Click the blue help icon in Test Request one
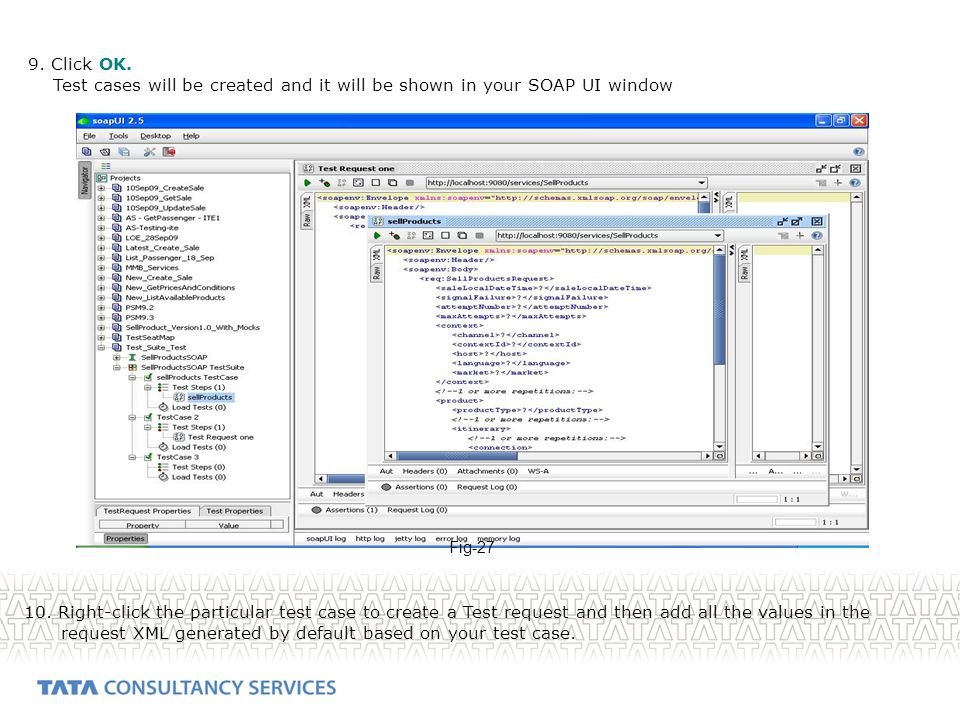This screenshot has width=960, height=720. 855,183
